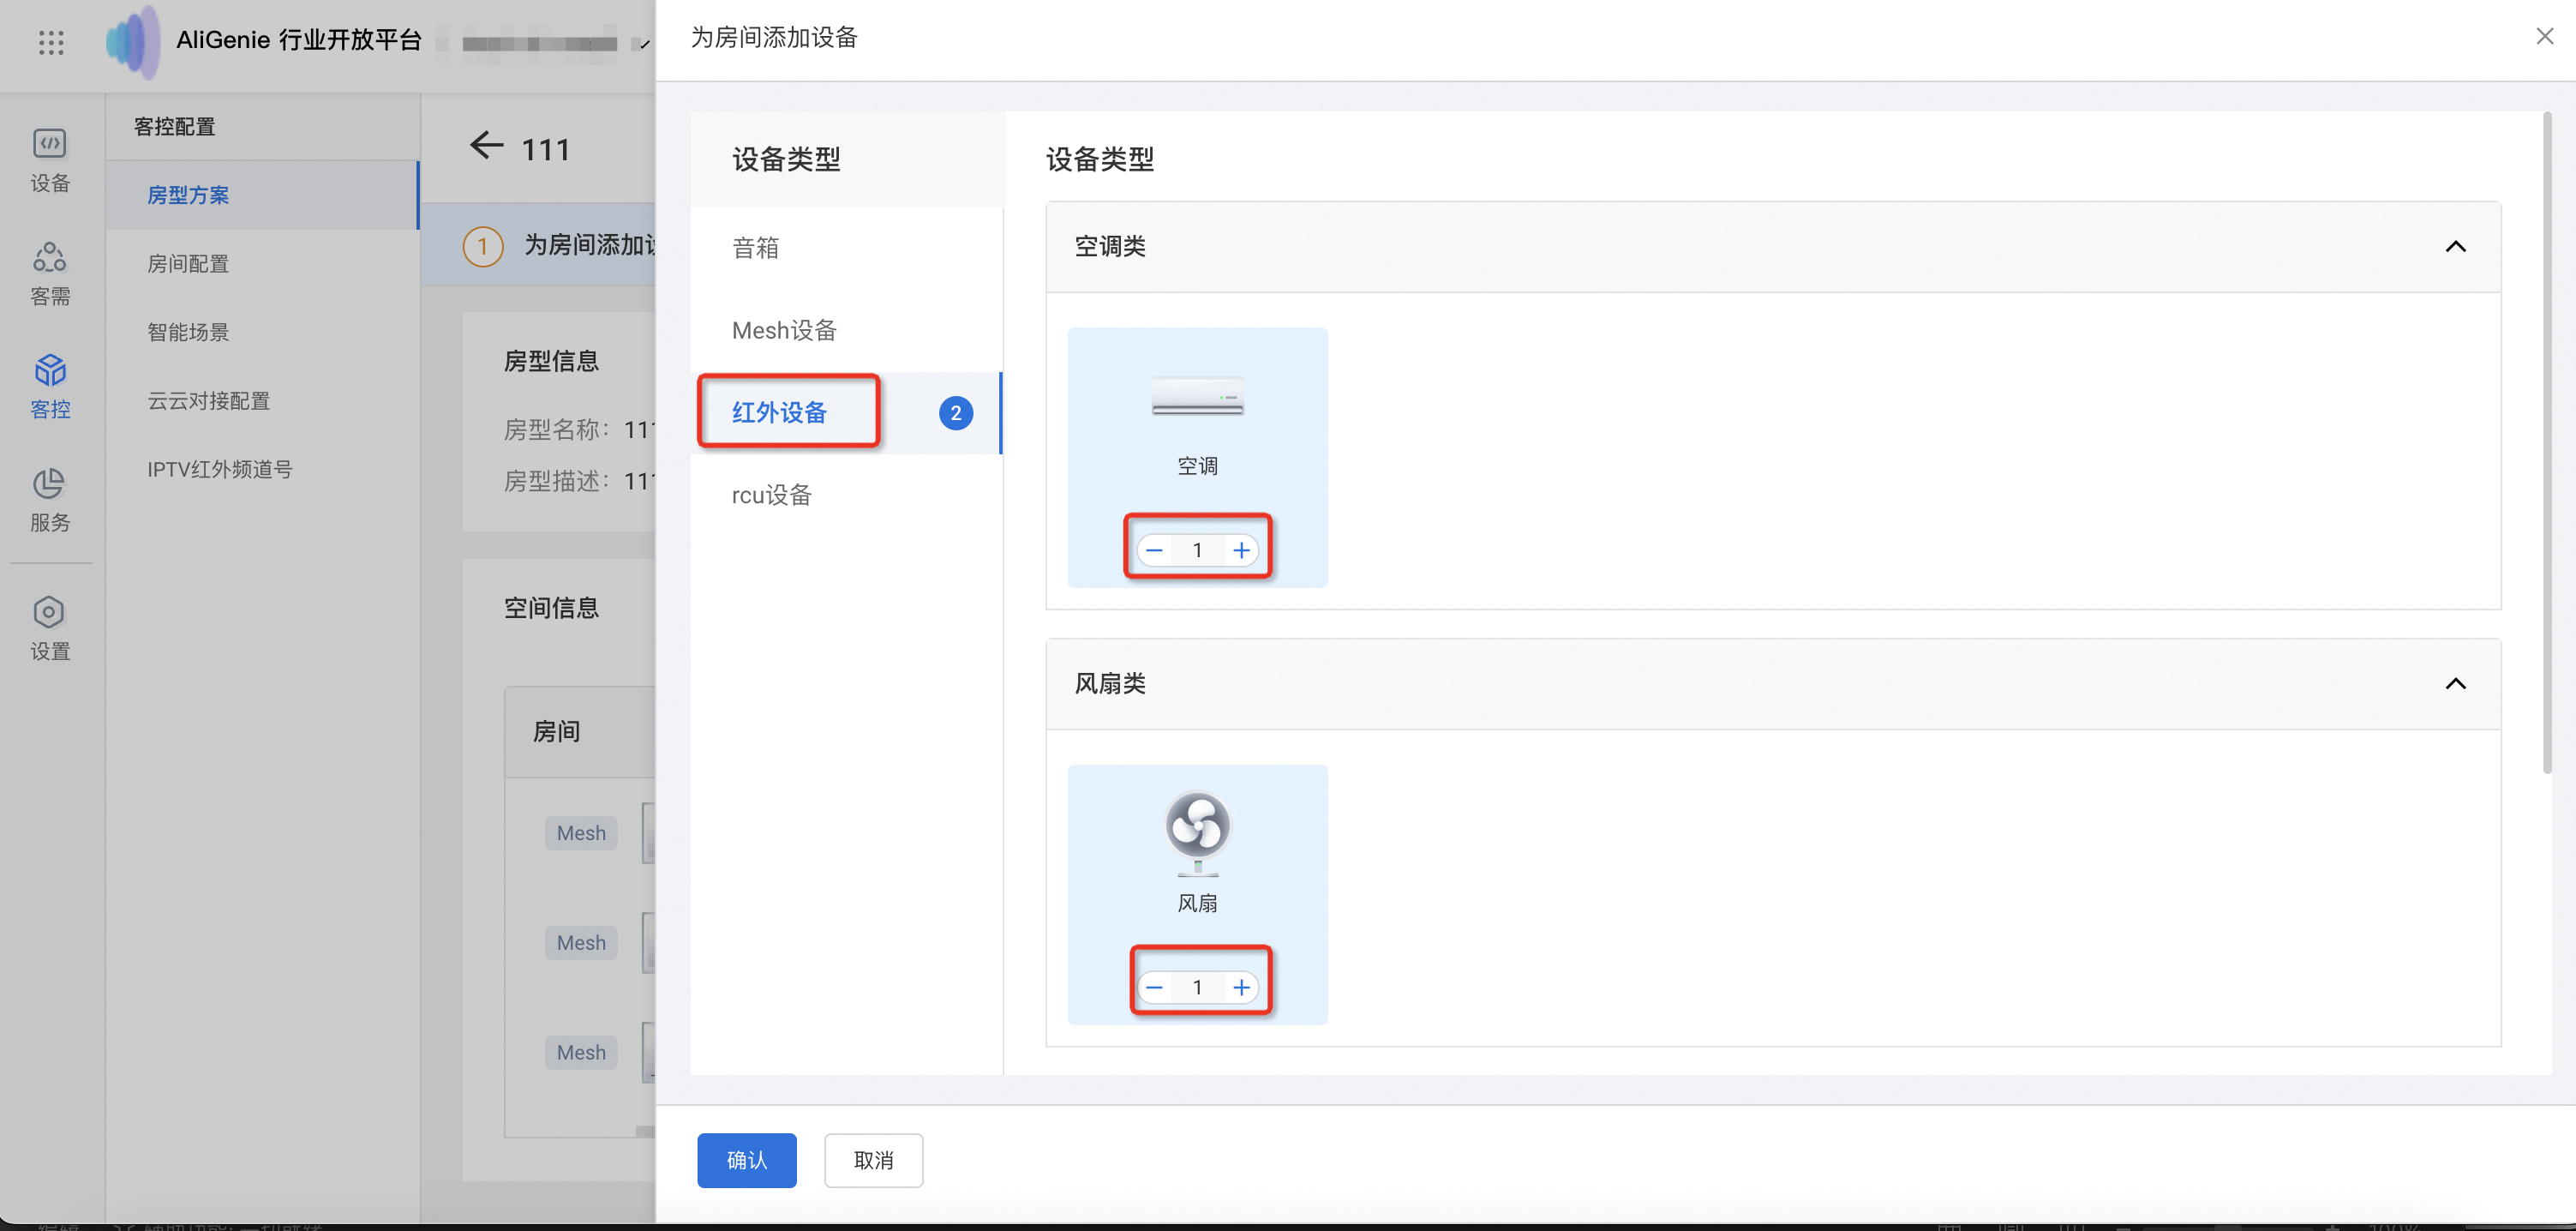
Task: Increase 风扇 quantity with plus button
Action: 1241,988
